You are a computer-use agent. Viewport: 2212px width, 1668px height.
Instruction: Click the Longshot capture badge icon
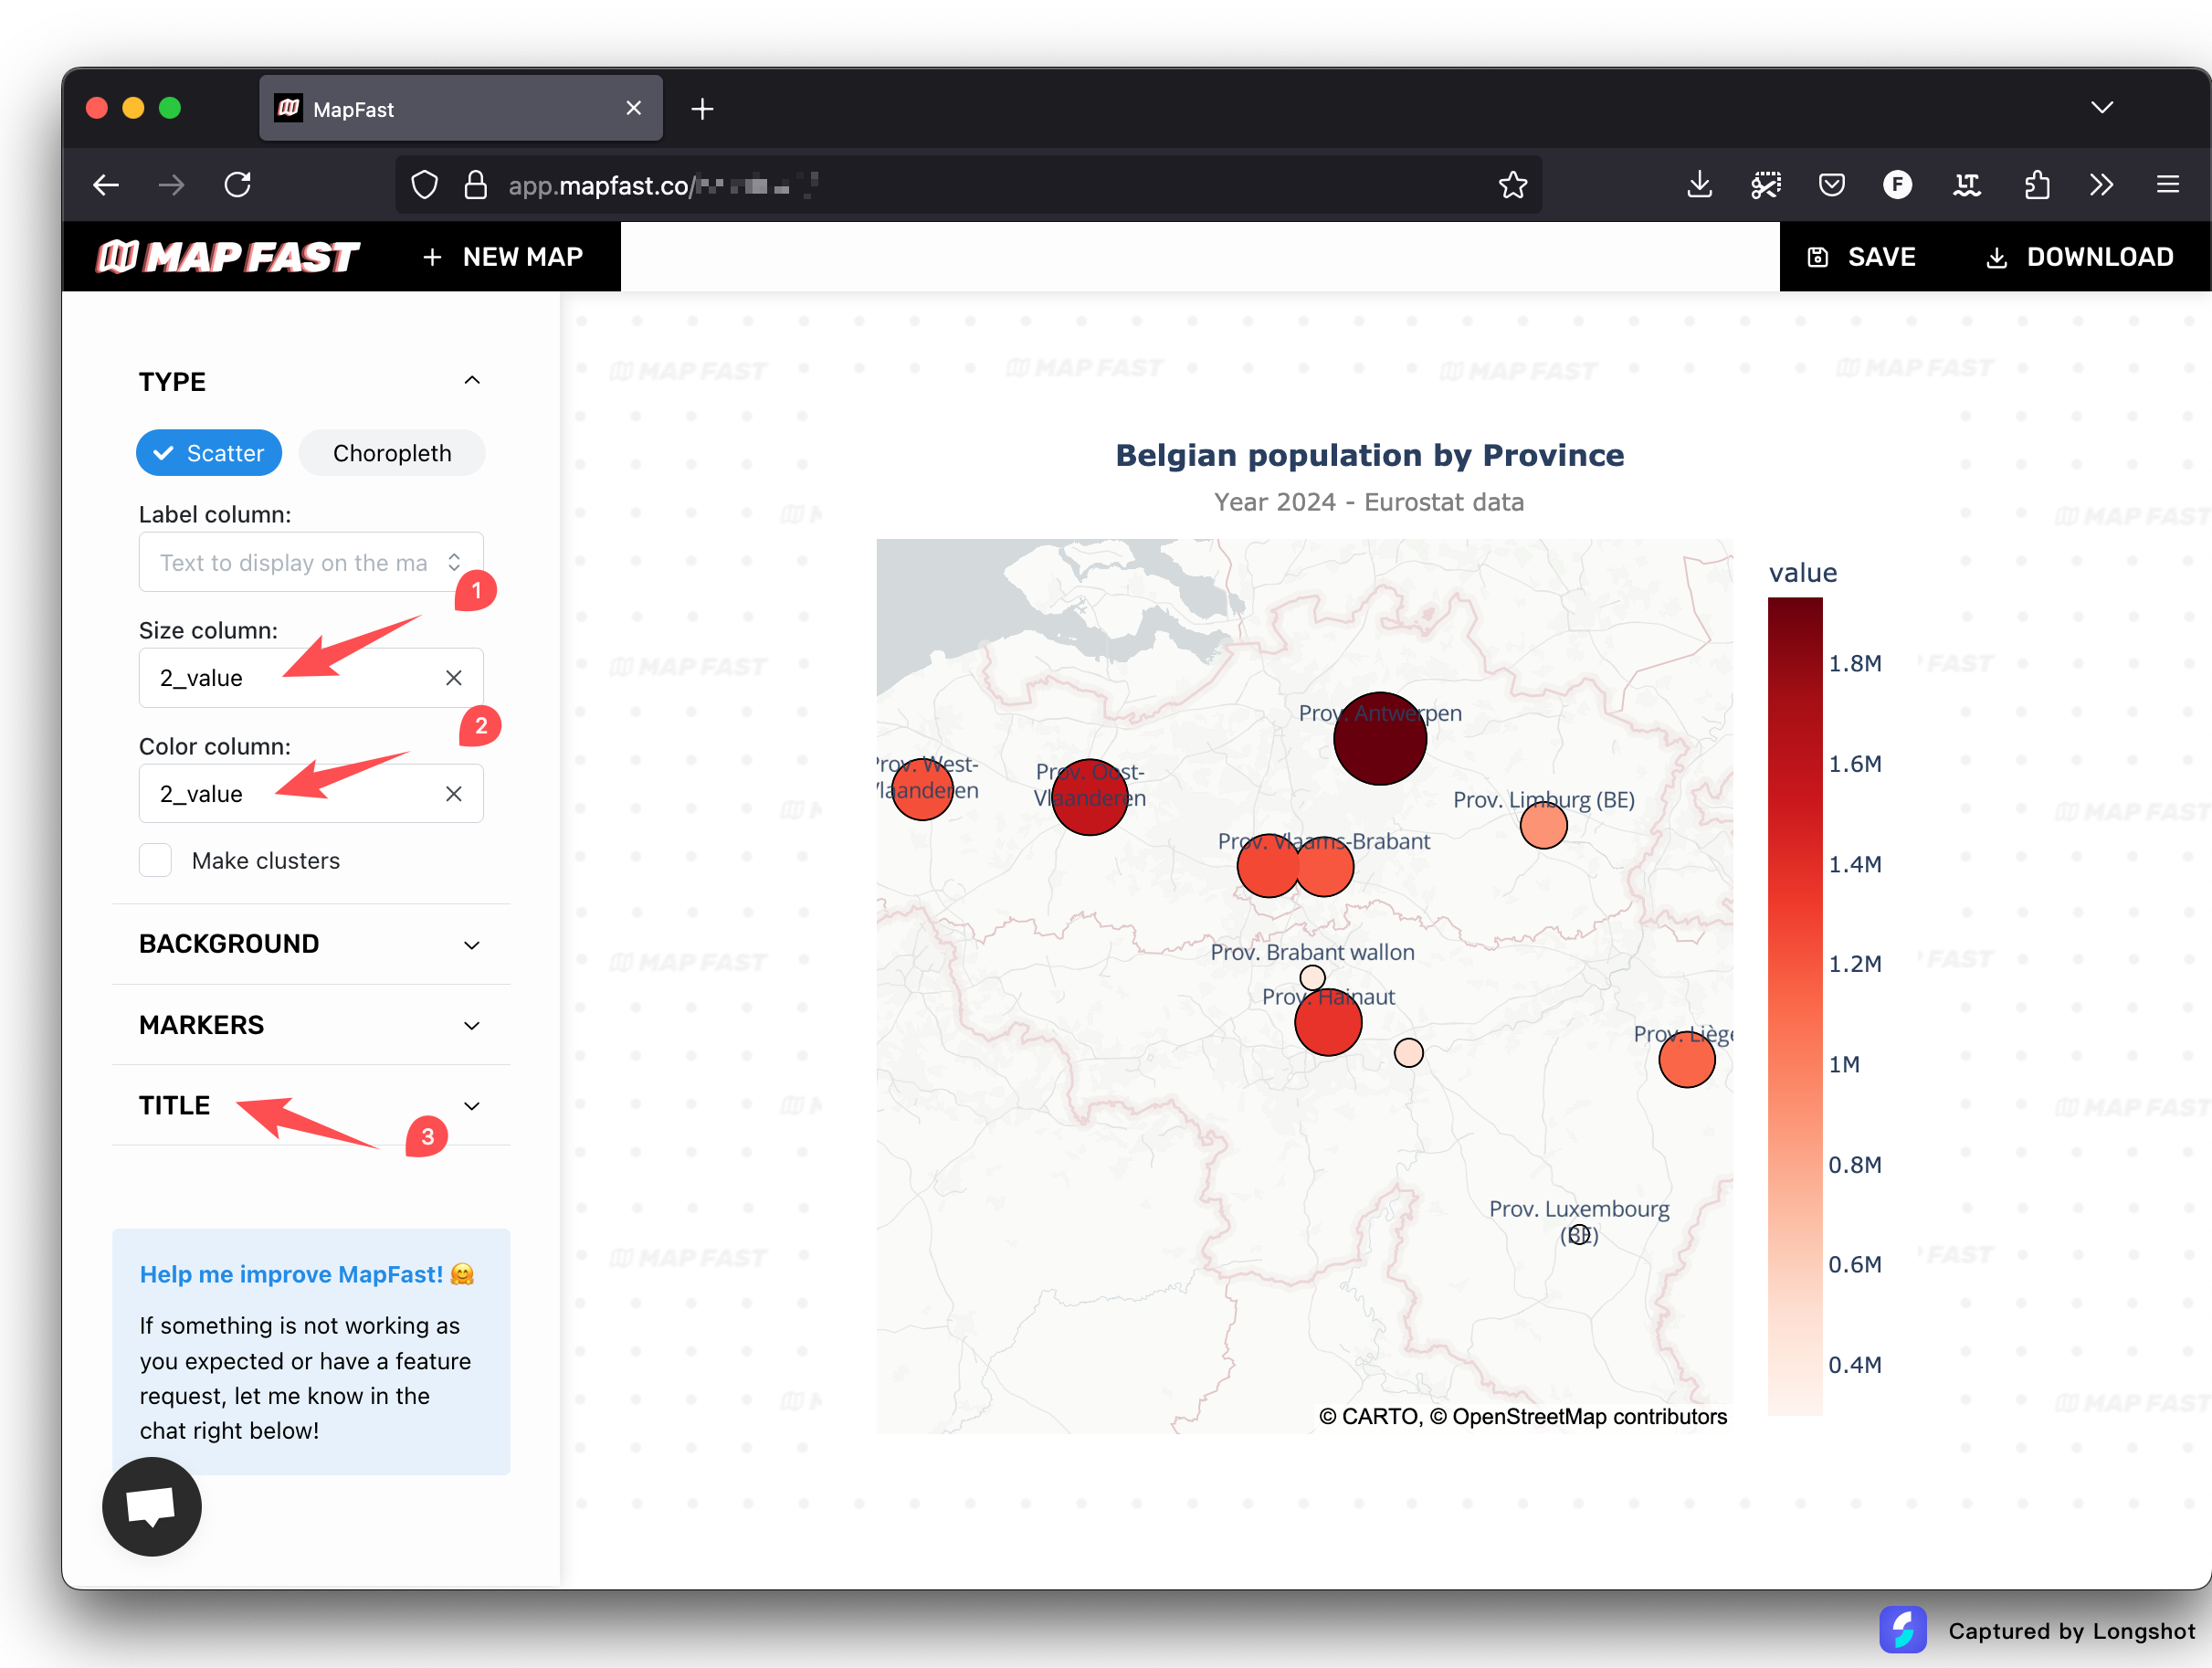(x=1903, y=1630)
